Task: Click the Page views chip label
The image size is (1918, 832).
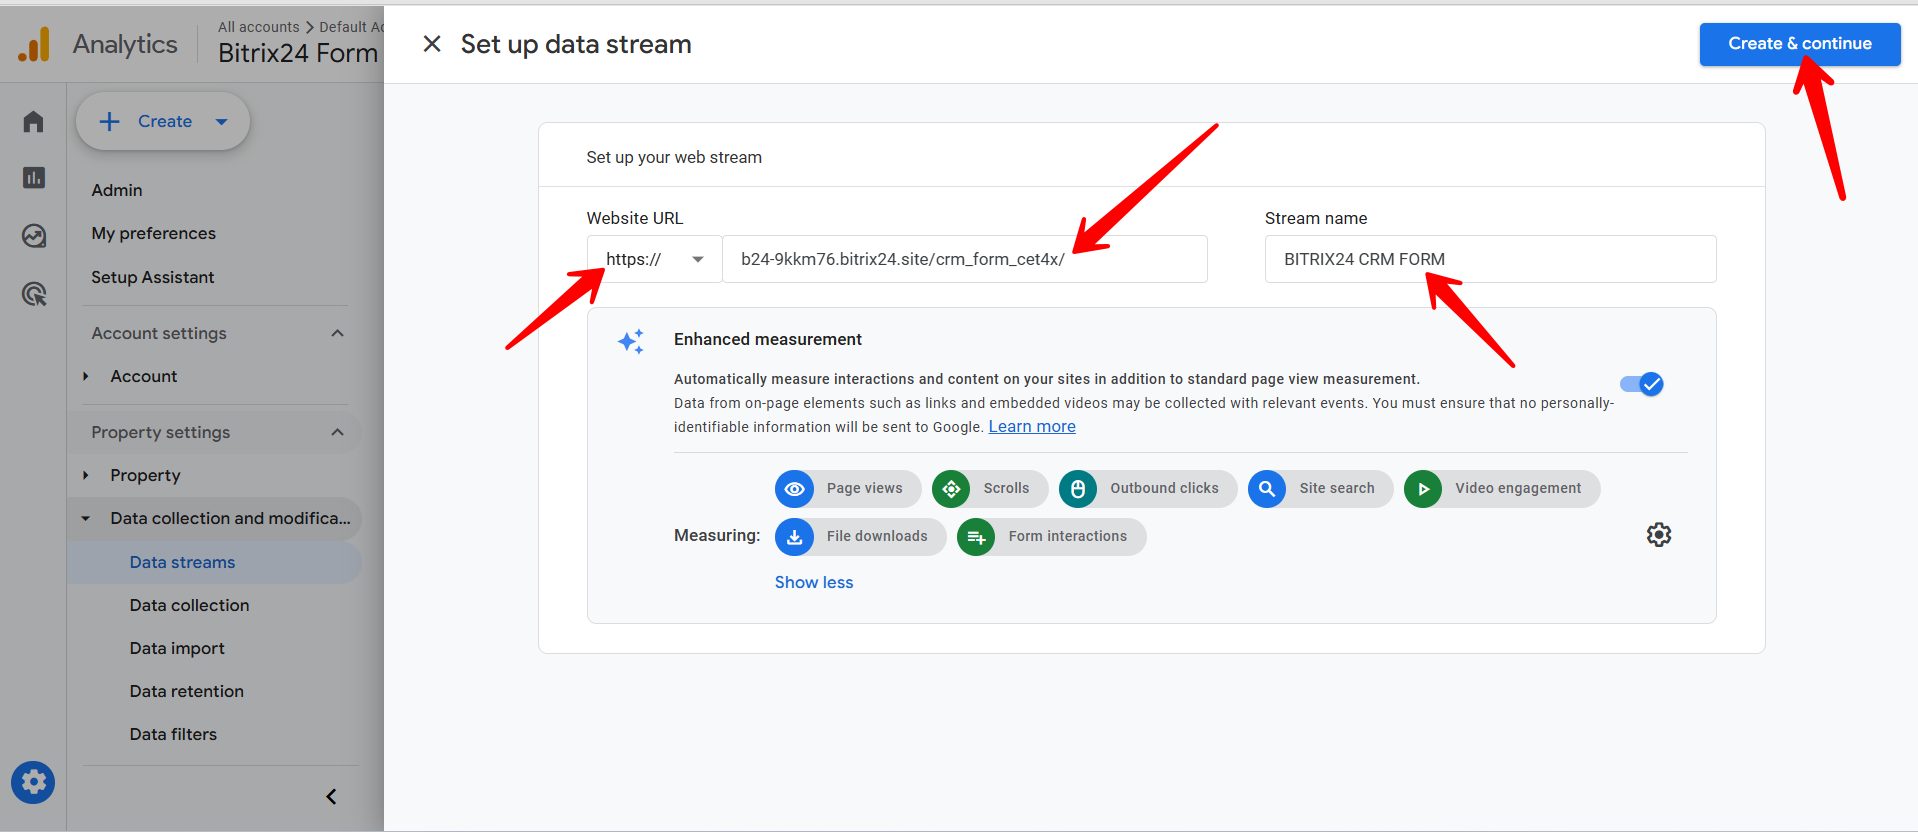Action: [865, 489]
